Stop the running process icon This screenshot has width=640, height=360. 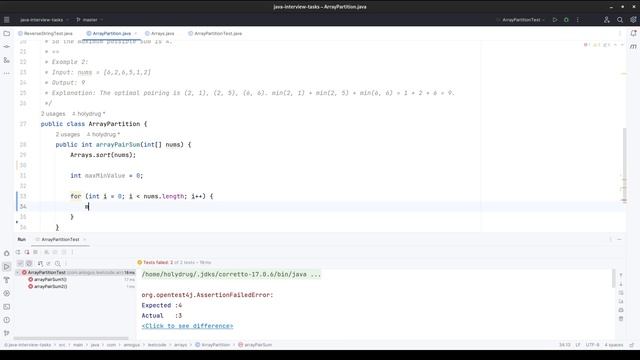pyautogui.click(x=36, y=252)
